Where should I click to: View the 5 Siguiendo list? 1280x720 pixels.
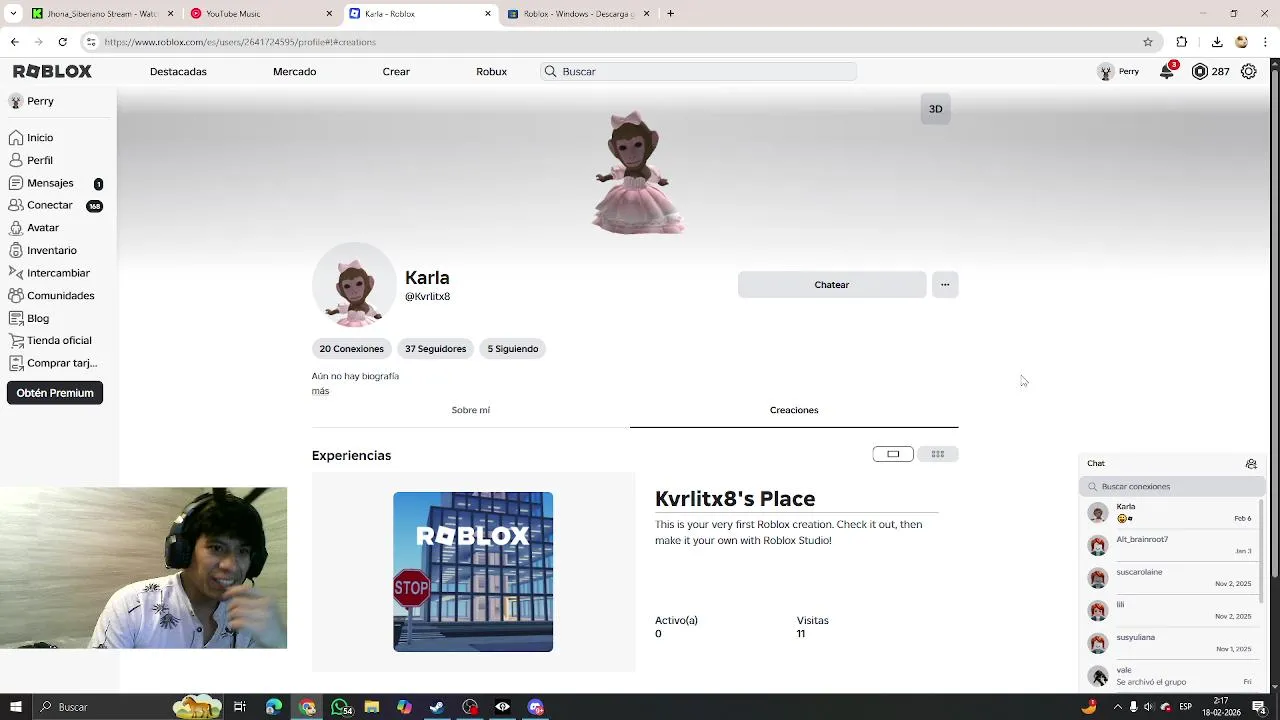(x=512, y=349)
